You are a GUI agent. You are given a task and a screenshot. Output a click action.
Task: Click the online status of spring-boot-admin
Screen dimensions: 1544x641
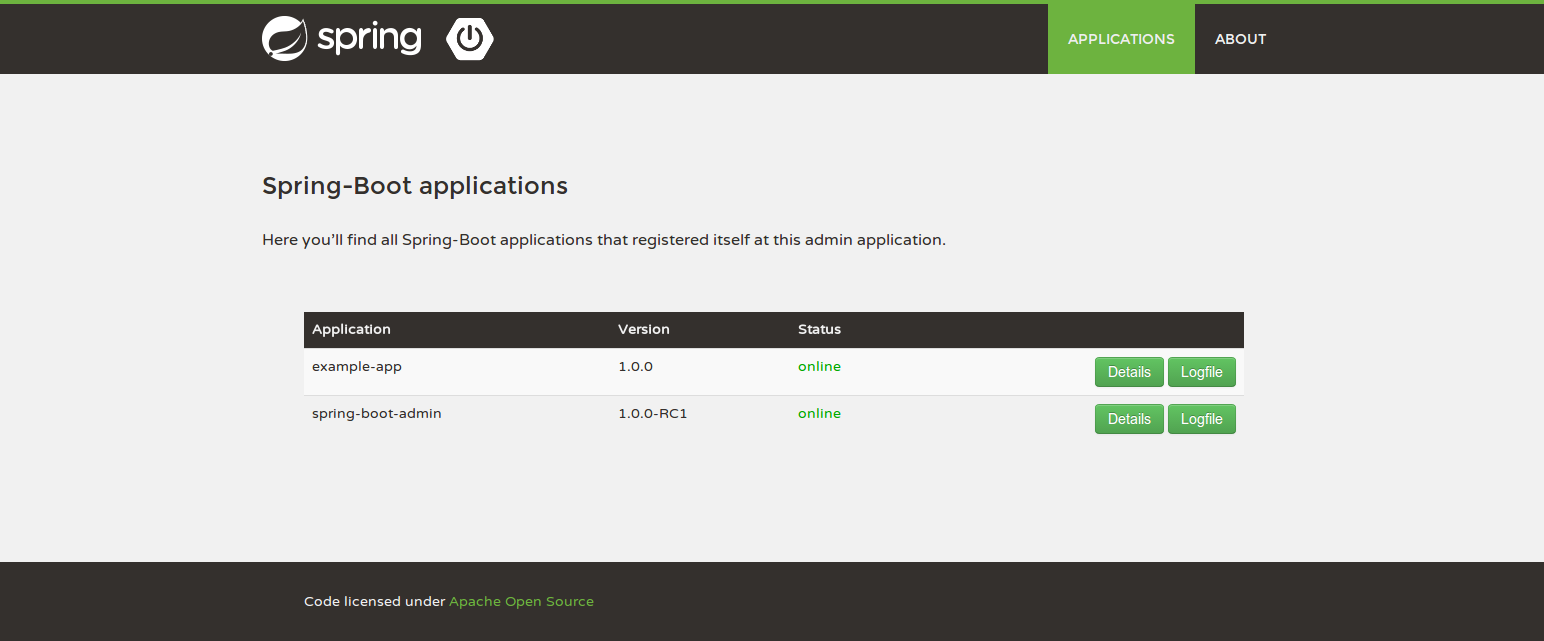(x=819, y=414)
